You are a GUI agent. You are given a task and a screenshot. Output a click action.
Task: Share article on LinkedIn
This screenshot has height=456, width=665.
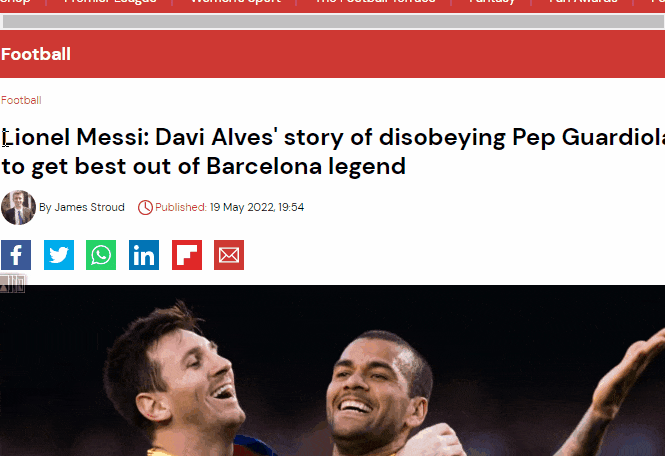pos(144,255)
